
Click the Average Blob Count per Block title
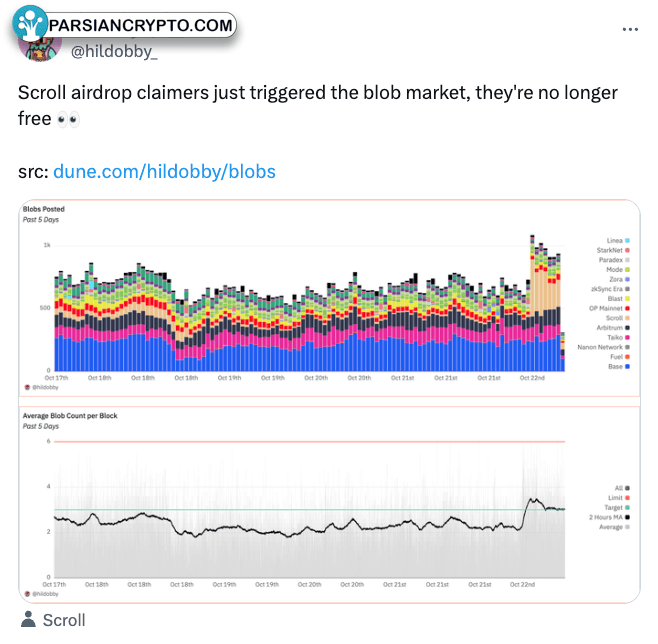click(70, 416)
